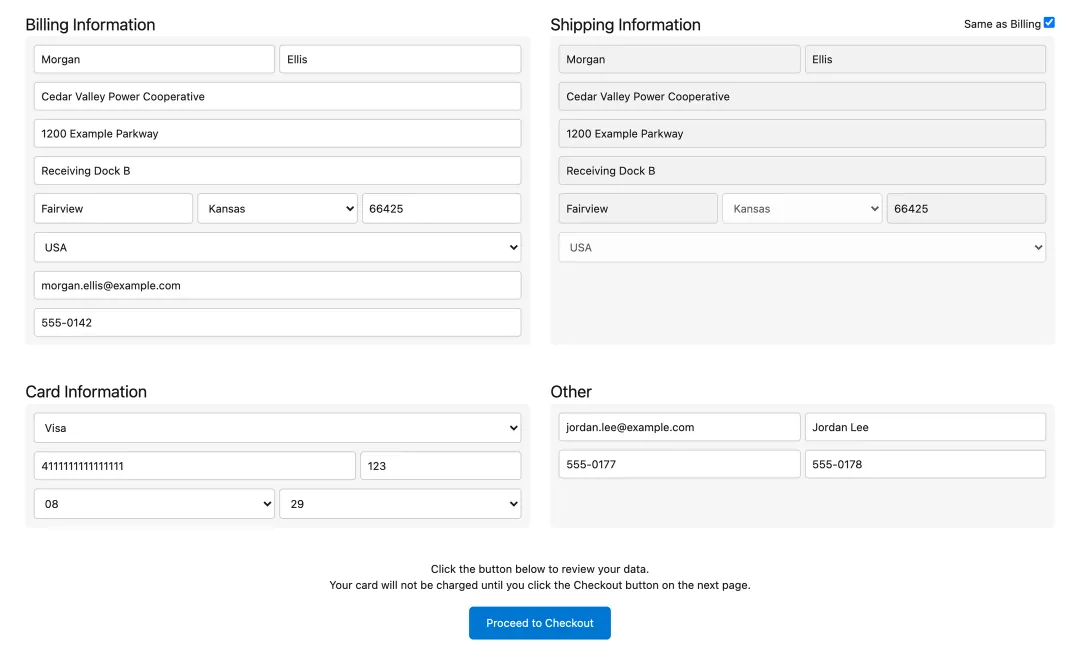Click the Other section heading
Viewport: 1080px width, 664px height.
pyautogui.click(x=571, y=392)
